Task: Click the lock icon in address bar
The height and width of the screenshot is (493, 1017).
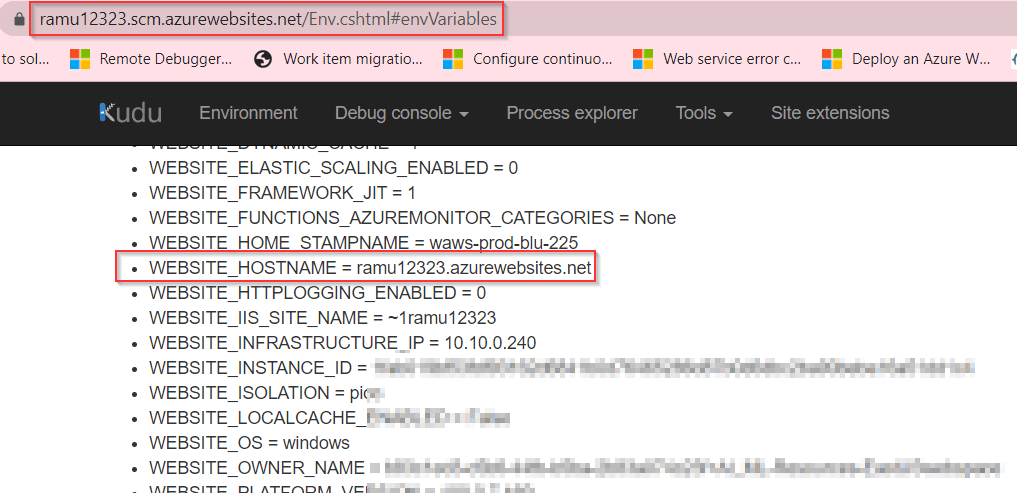Action: (19, 19)
